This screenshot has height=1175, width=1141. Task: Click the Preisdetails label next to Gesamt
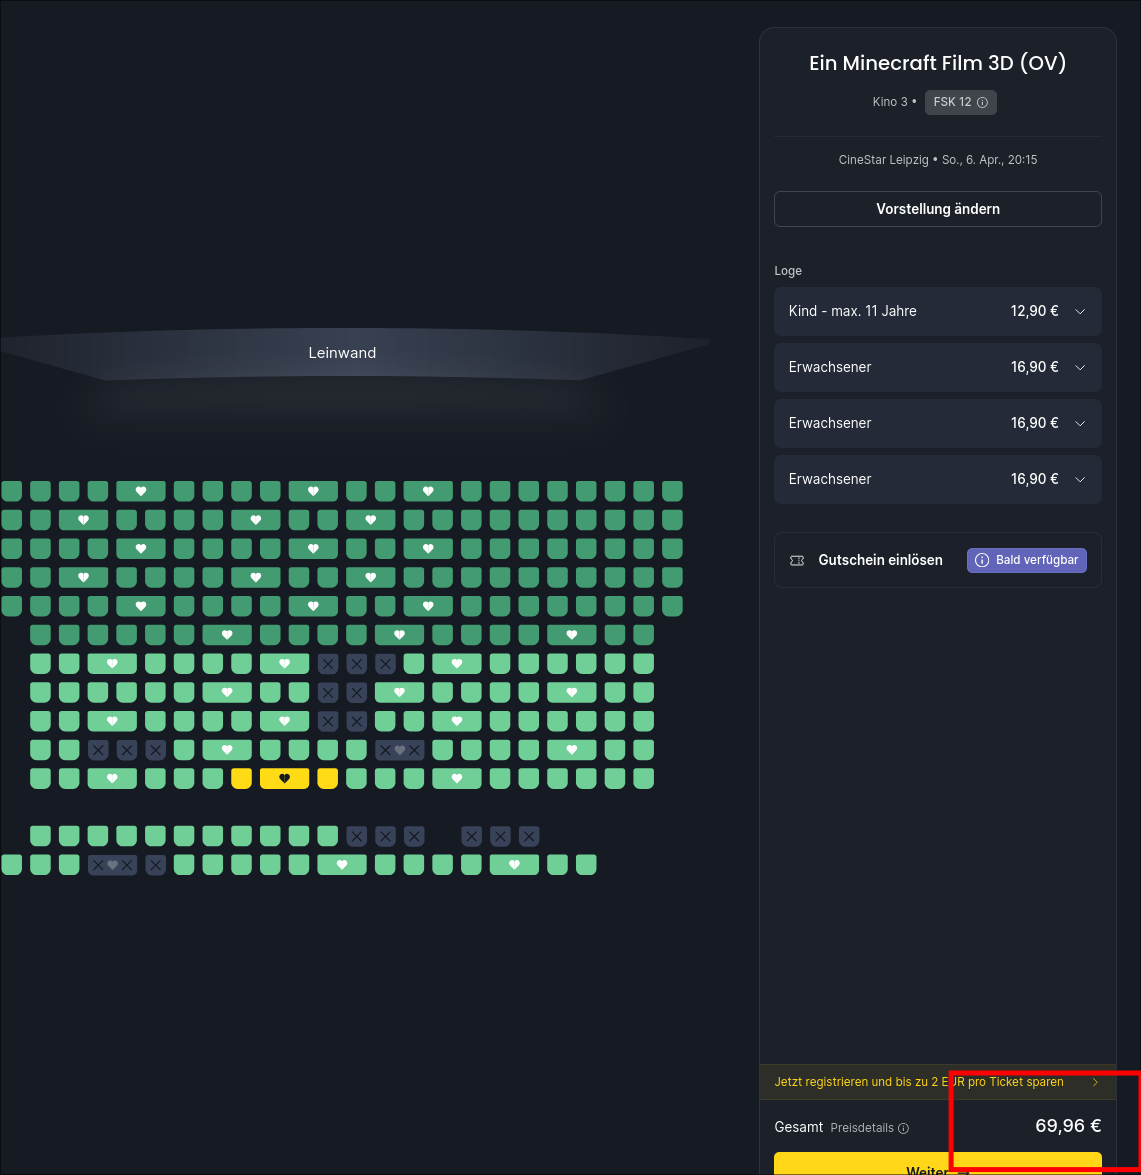coord(861,1128)
